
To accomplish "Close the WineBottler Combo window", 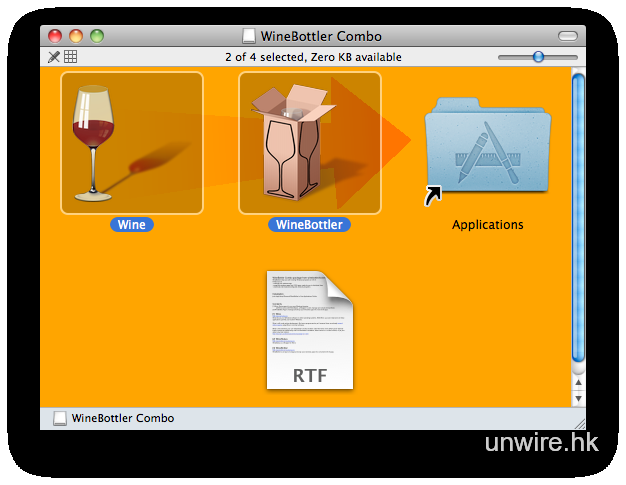I will point(55,36).
